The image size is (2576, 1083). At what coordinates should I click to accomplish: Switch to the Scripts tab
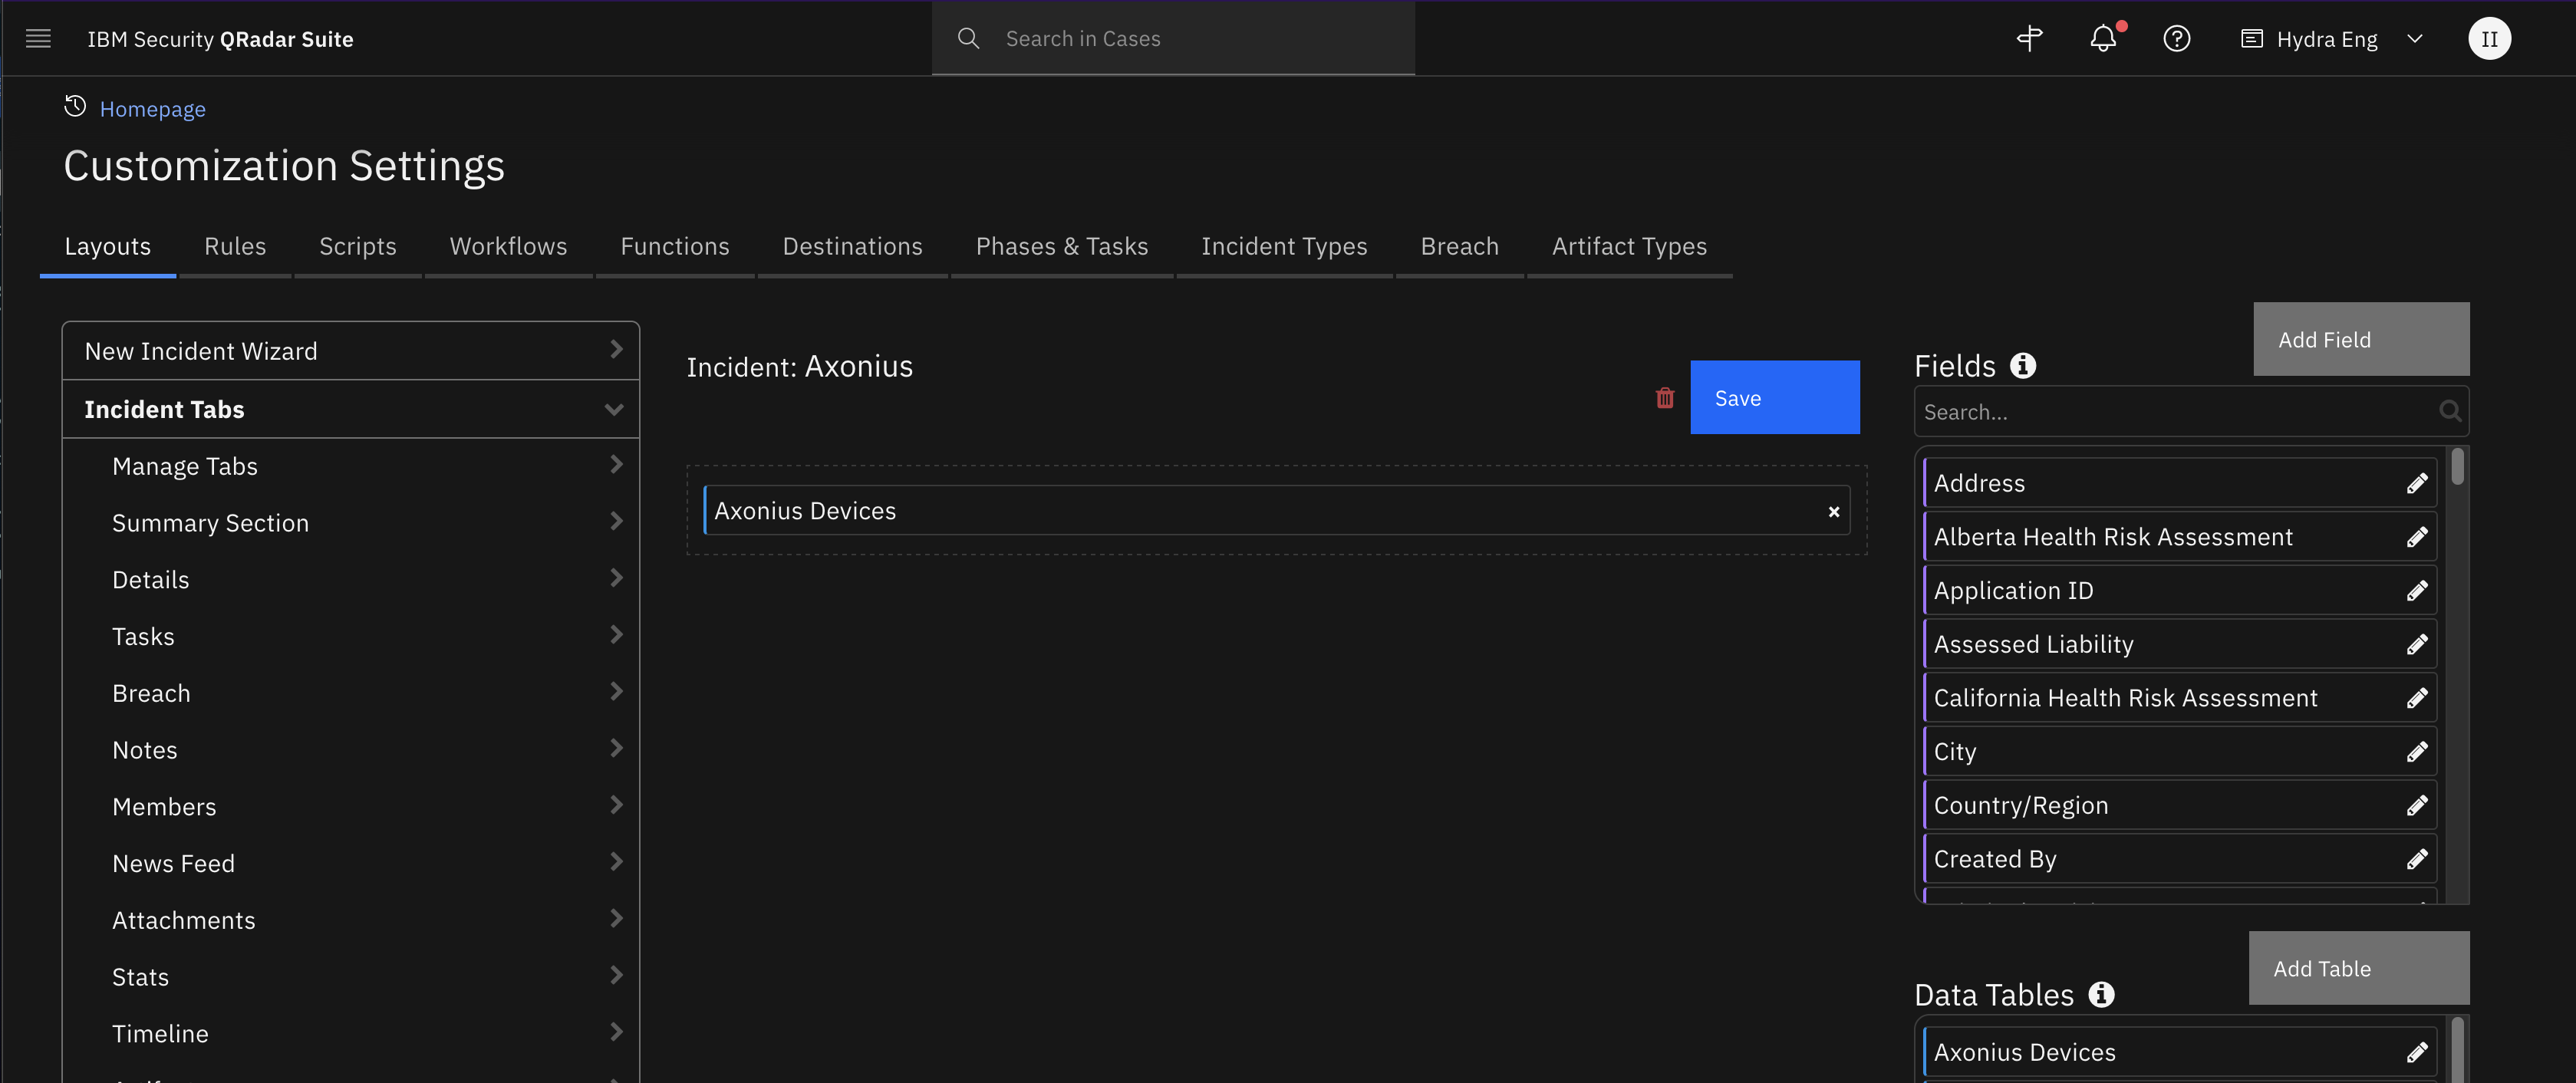coord(358,247)
